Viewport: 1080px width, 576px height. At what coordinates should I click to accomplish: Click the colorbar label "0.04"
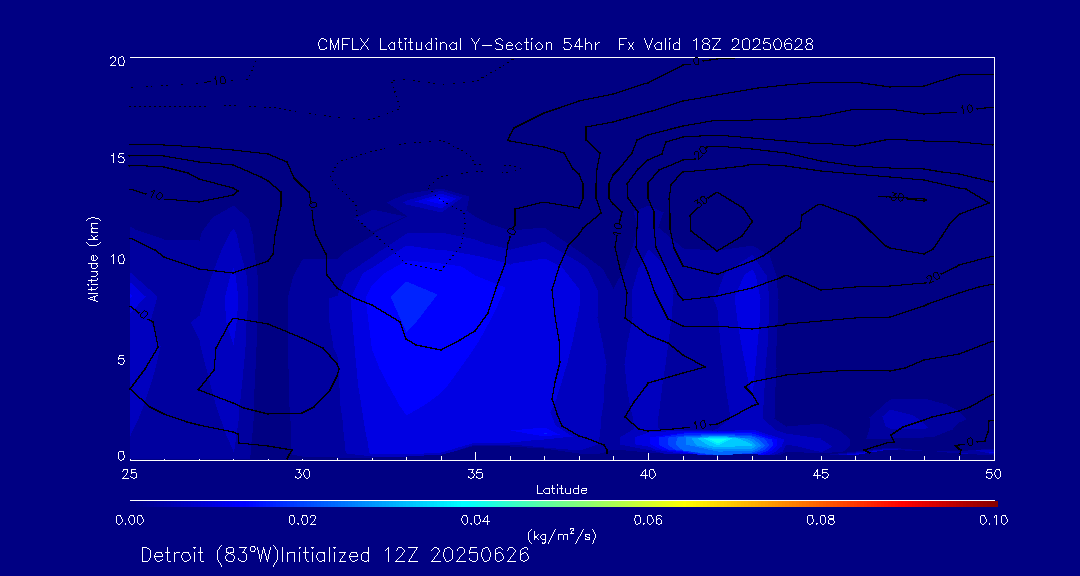pyautogui.click(x=475, y=520)
